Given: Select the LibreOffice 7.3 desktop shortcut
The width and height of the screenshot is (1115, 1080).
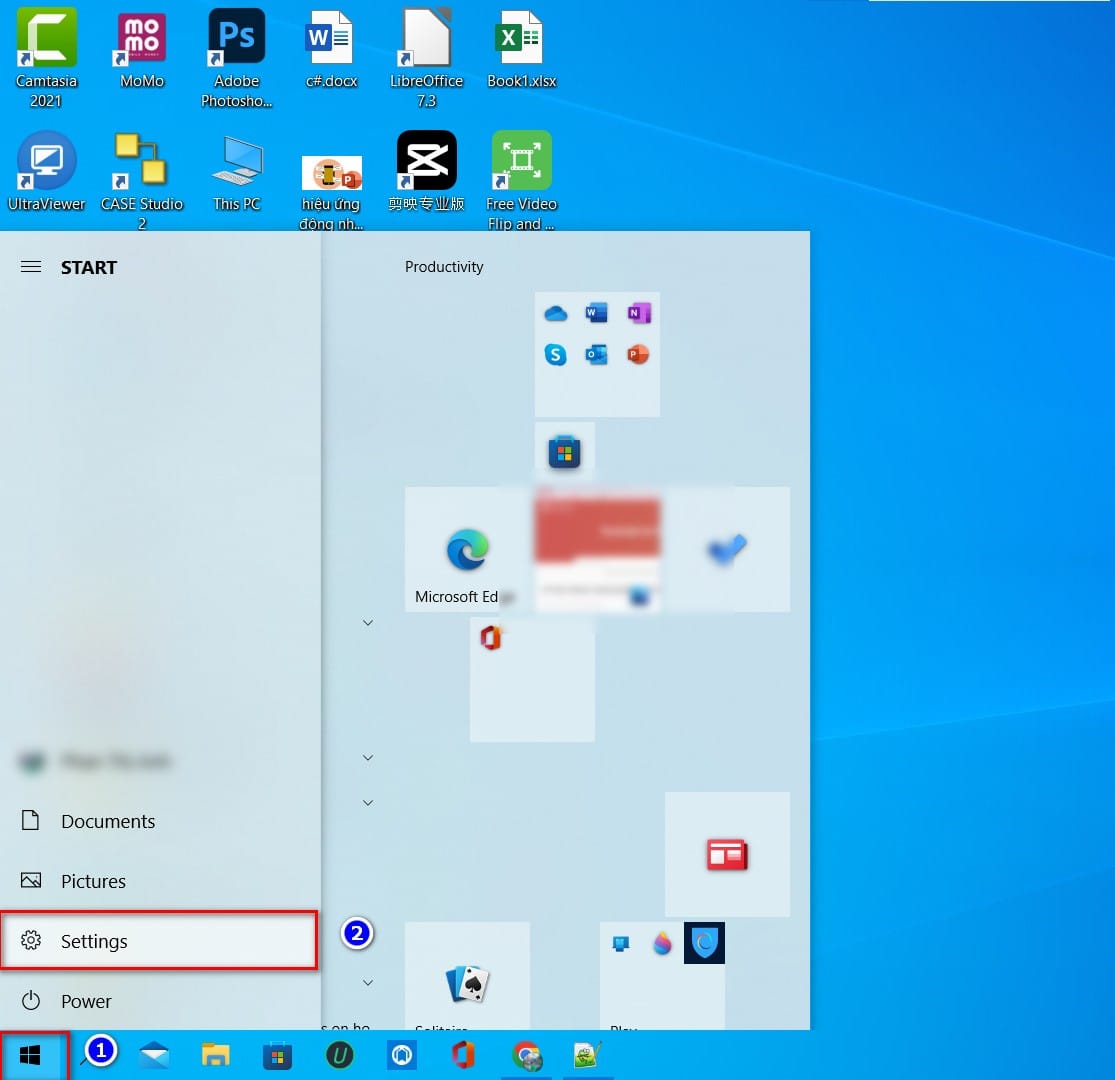Looking at the screenshot, I should tap(426, 57).
